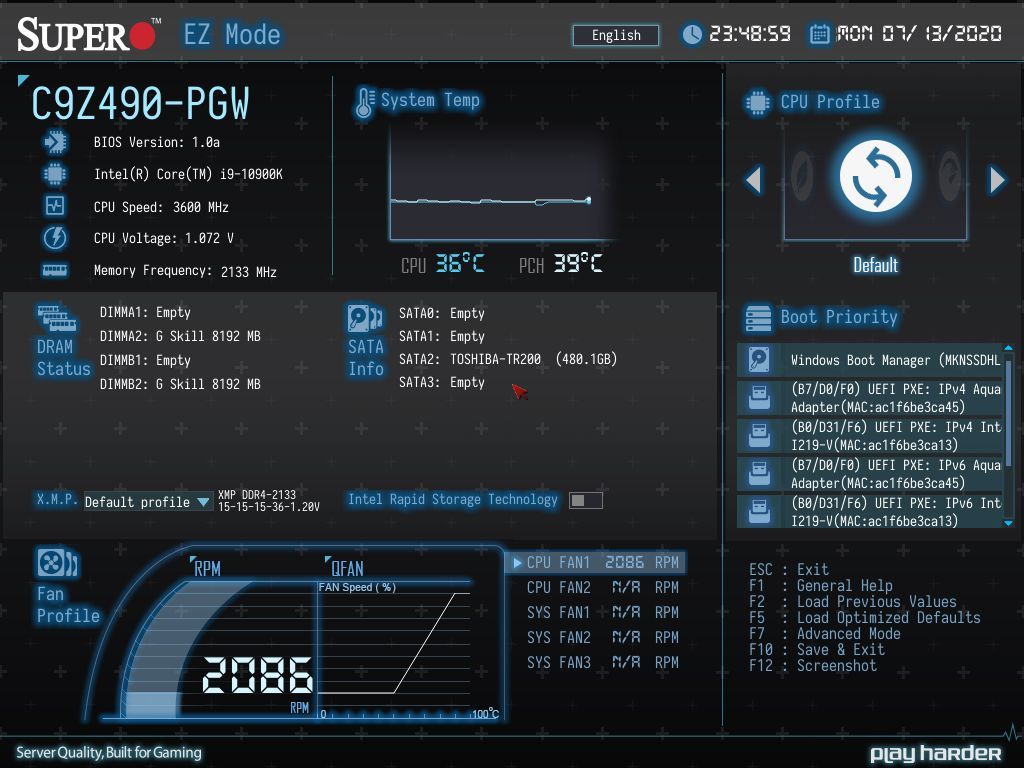Click network icon of IPv6 I219-V entry
The image size is (1024, 768).
(x=759, y=511)
